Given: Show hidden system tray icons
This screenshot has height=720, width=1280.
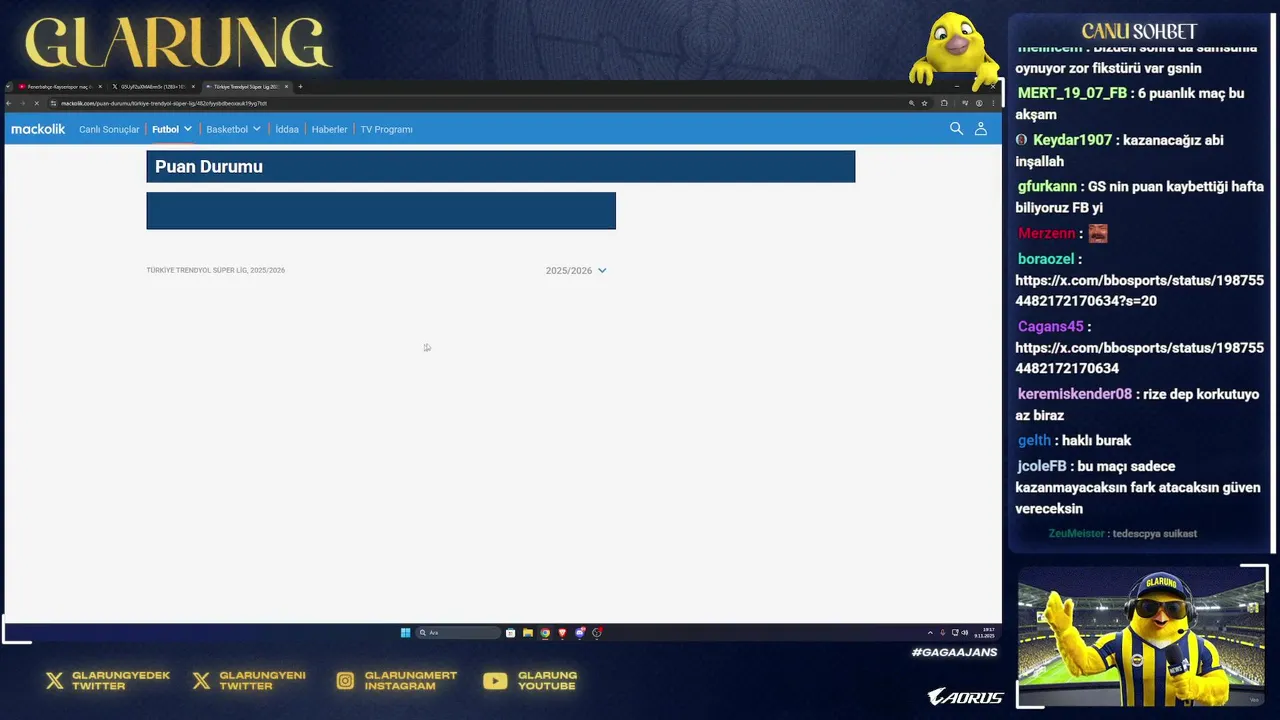Looking at the screenshot, I should pos(930,632).
